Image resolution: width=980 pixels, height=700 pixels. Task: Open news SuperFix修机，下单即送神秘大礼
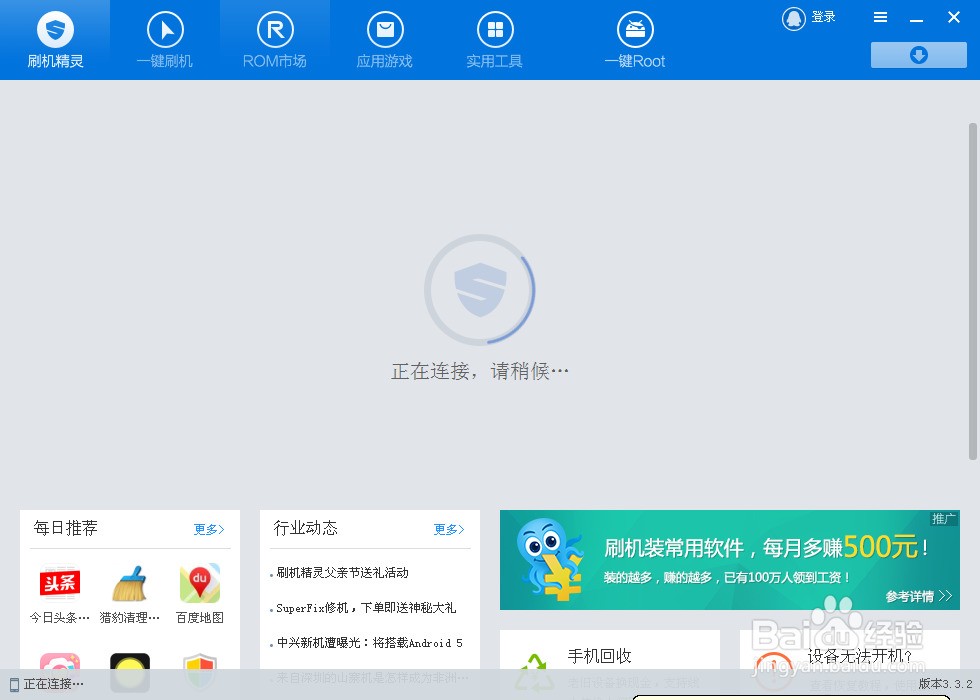point(366,608)
